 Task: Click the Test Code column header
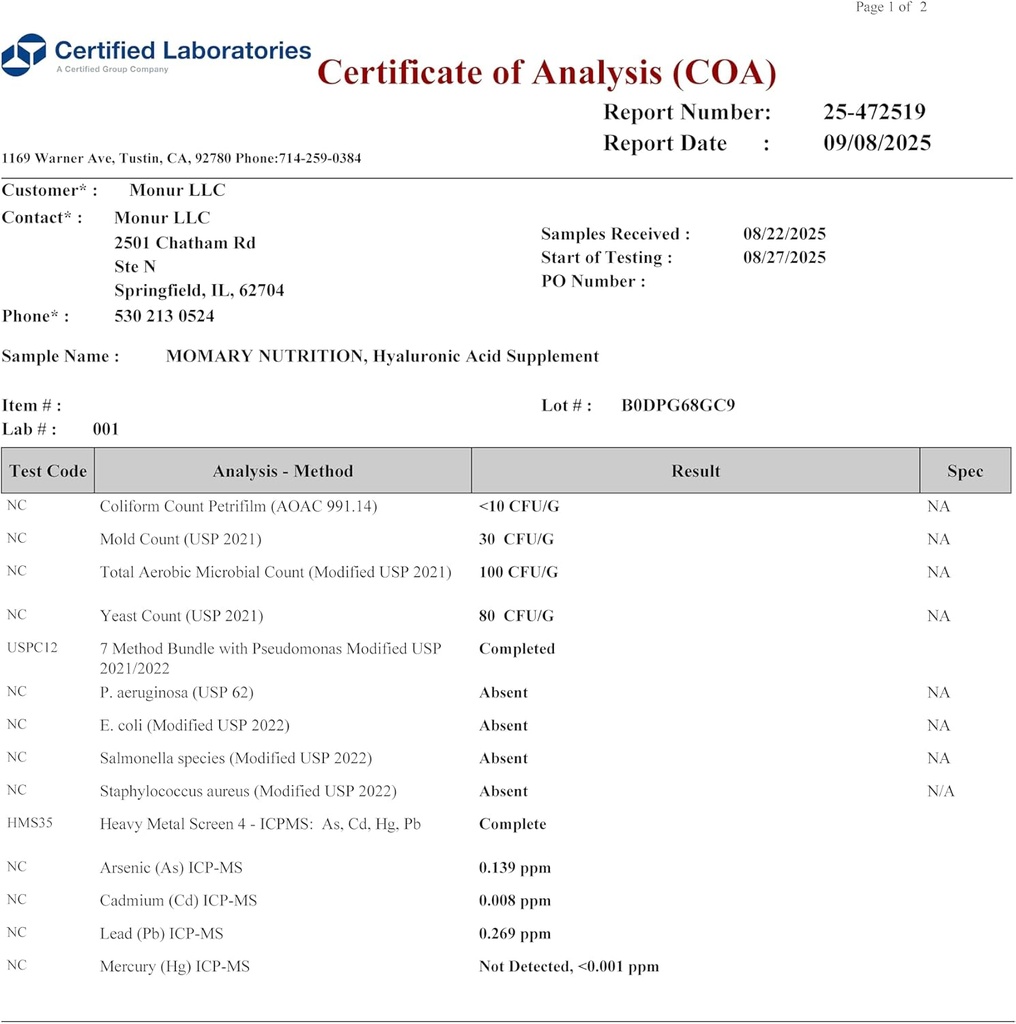click(48, 471)
